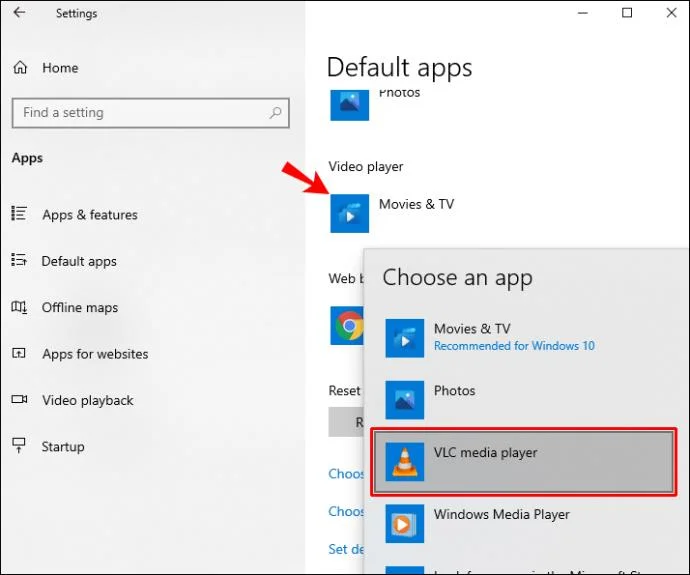This screenshot has height=575, width=690.
Task: Click Photos icon in Choose an app list
Action: [405, 399]
